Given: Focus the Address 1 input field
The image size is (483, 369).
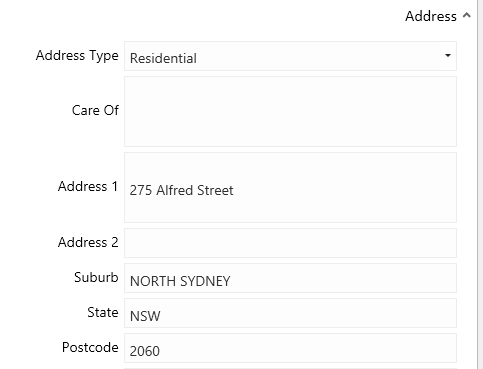Looking at the screenshot, I should click(290, 187).
